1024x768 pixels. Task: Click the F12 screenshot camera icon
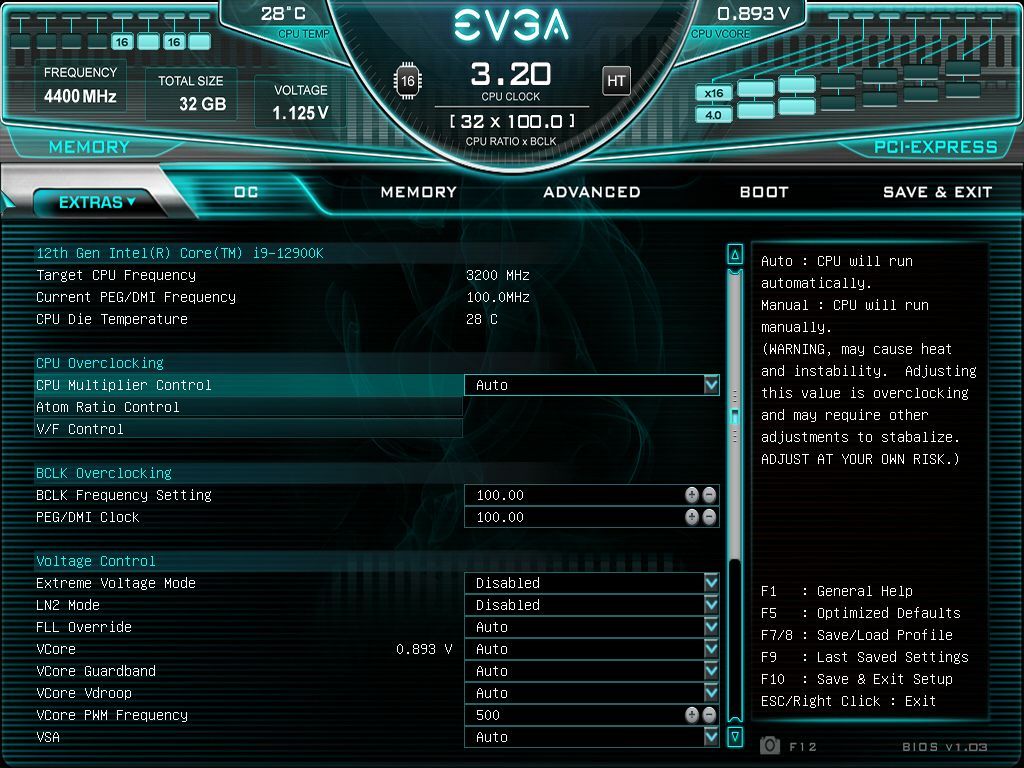[x=770, y=746]
